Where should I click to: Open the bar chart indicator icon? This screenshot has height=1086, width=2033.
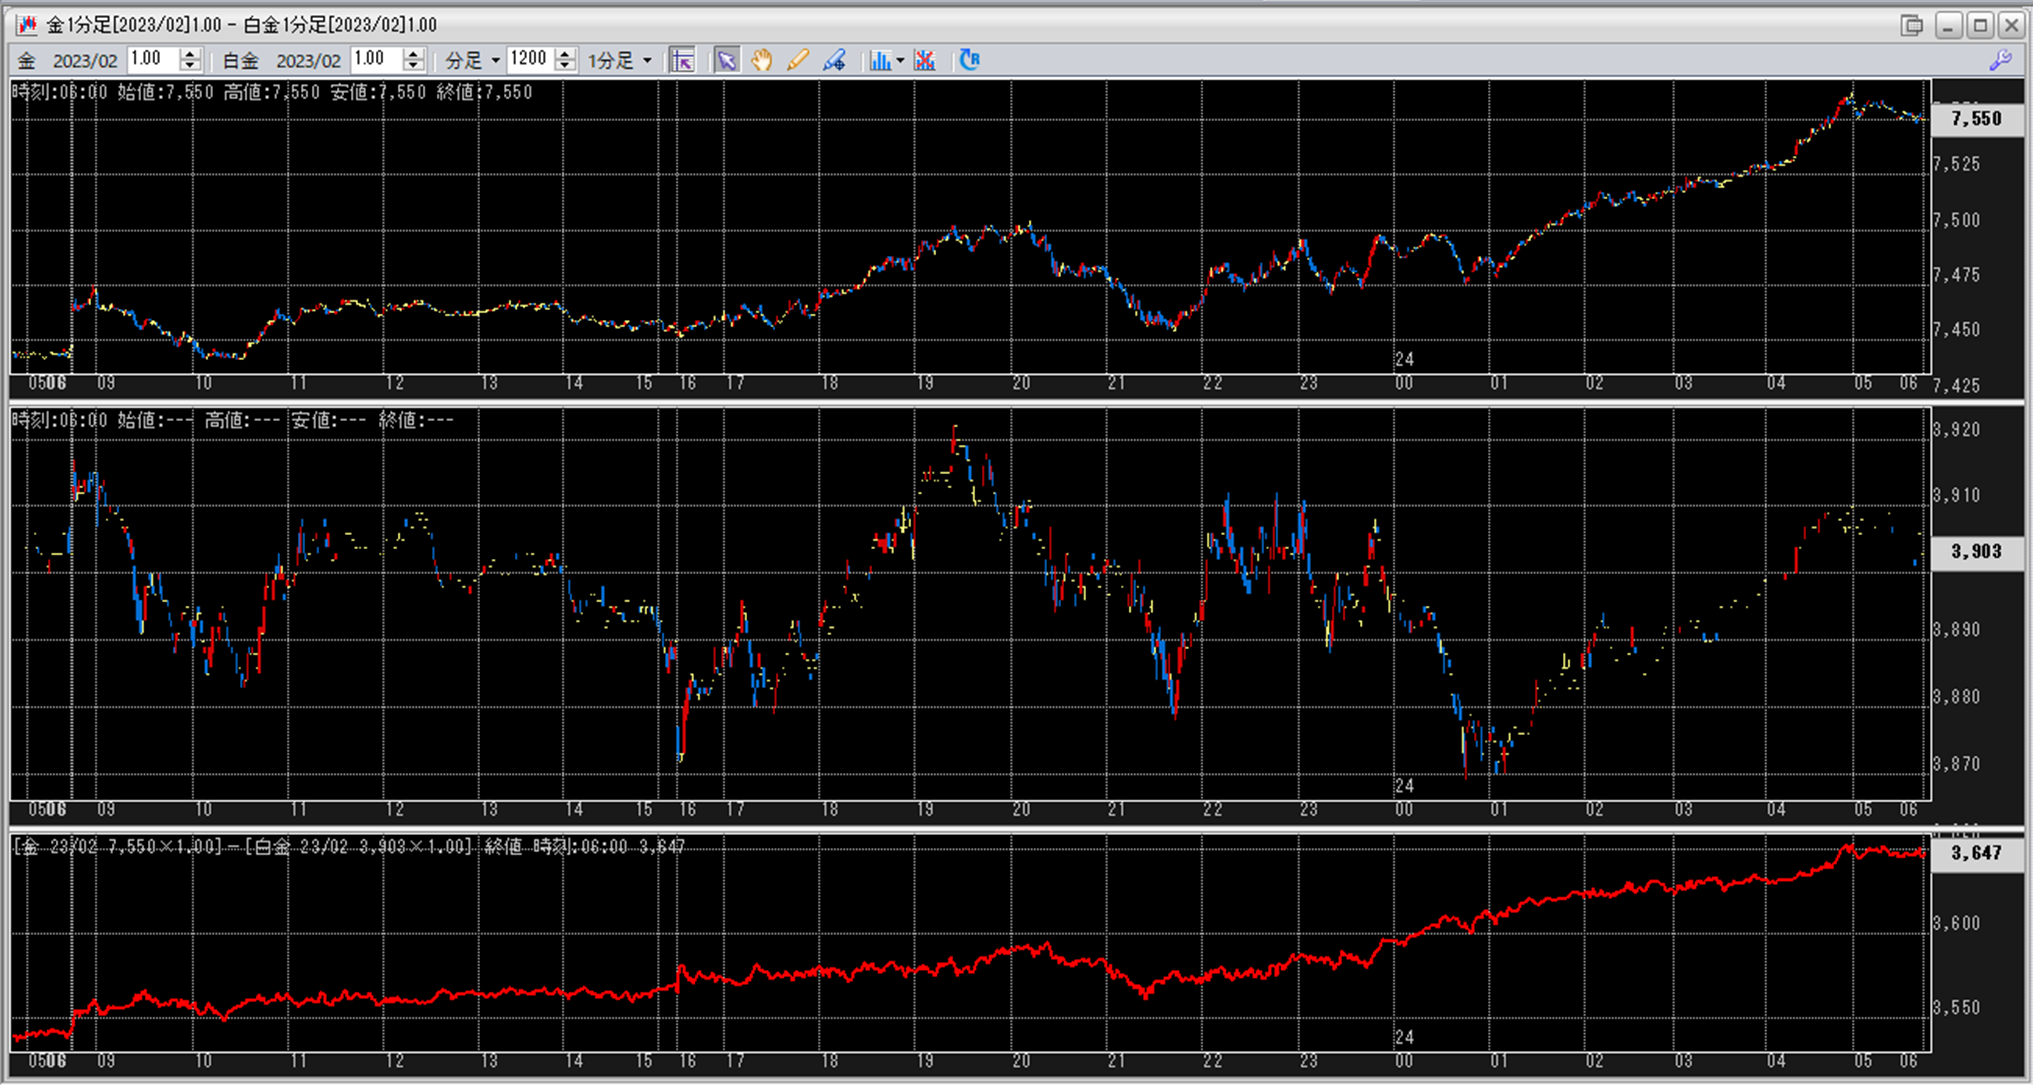pos(879,61)
